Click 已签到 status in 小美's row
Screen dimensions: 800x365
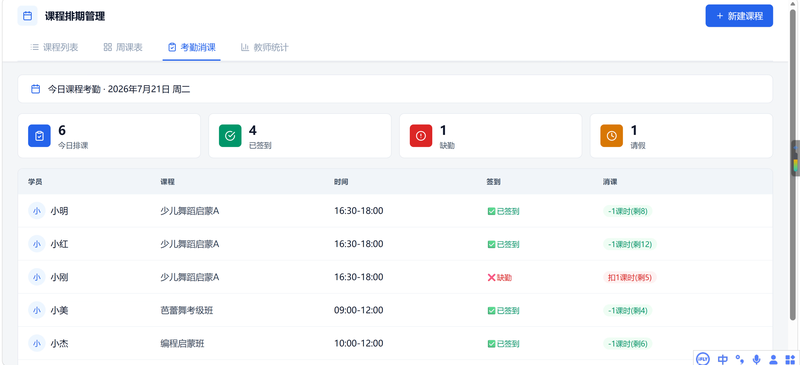(504, 311)
